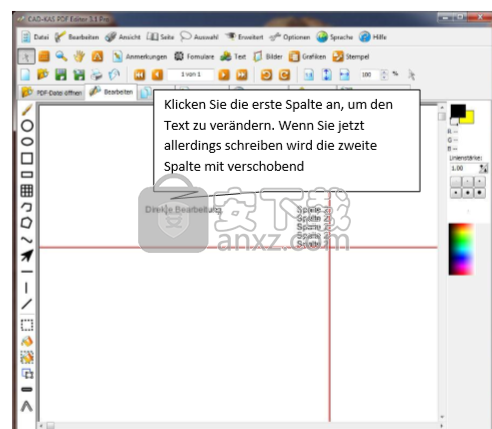Click the zoom percentage field showing 100
Viewport: 492px width, 429px height.
(369, 75)
